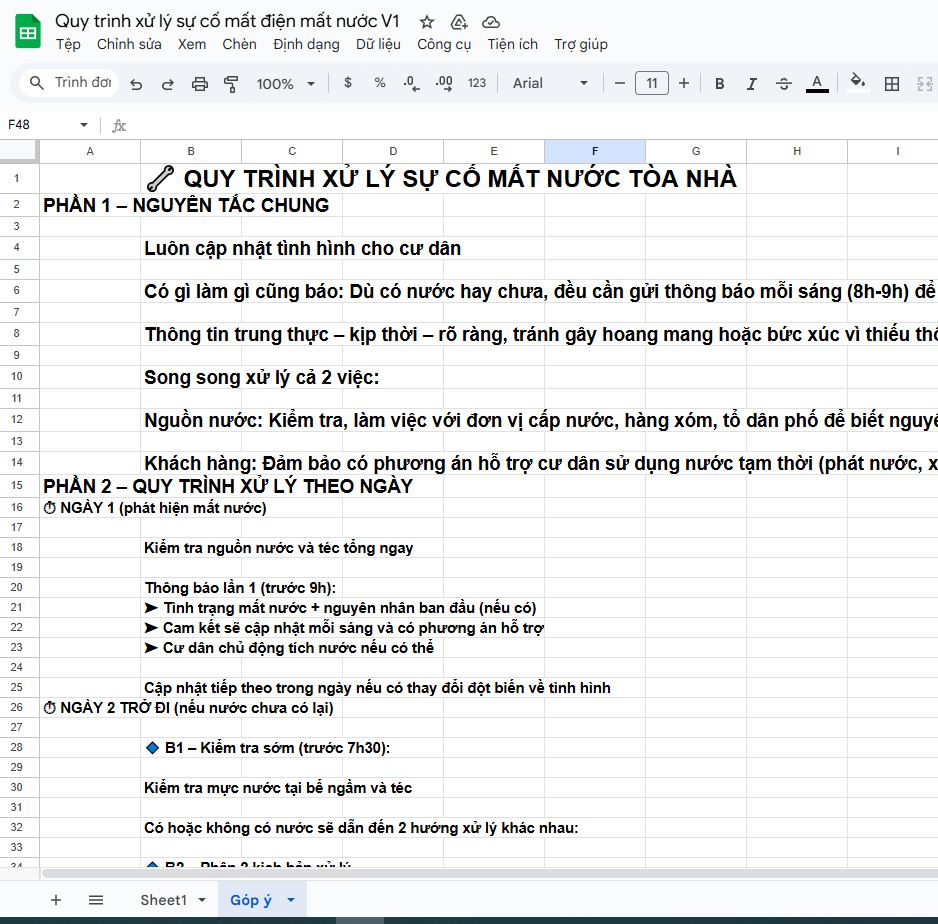938x924 pixels.
Task: Print the spreadsheet via printer icon
Action: coord(200,84)
